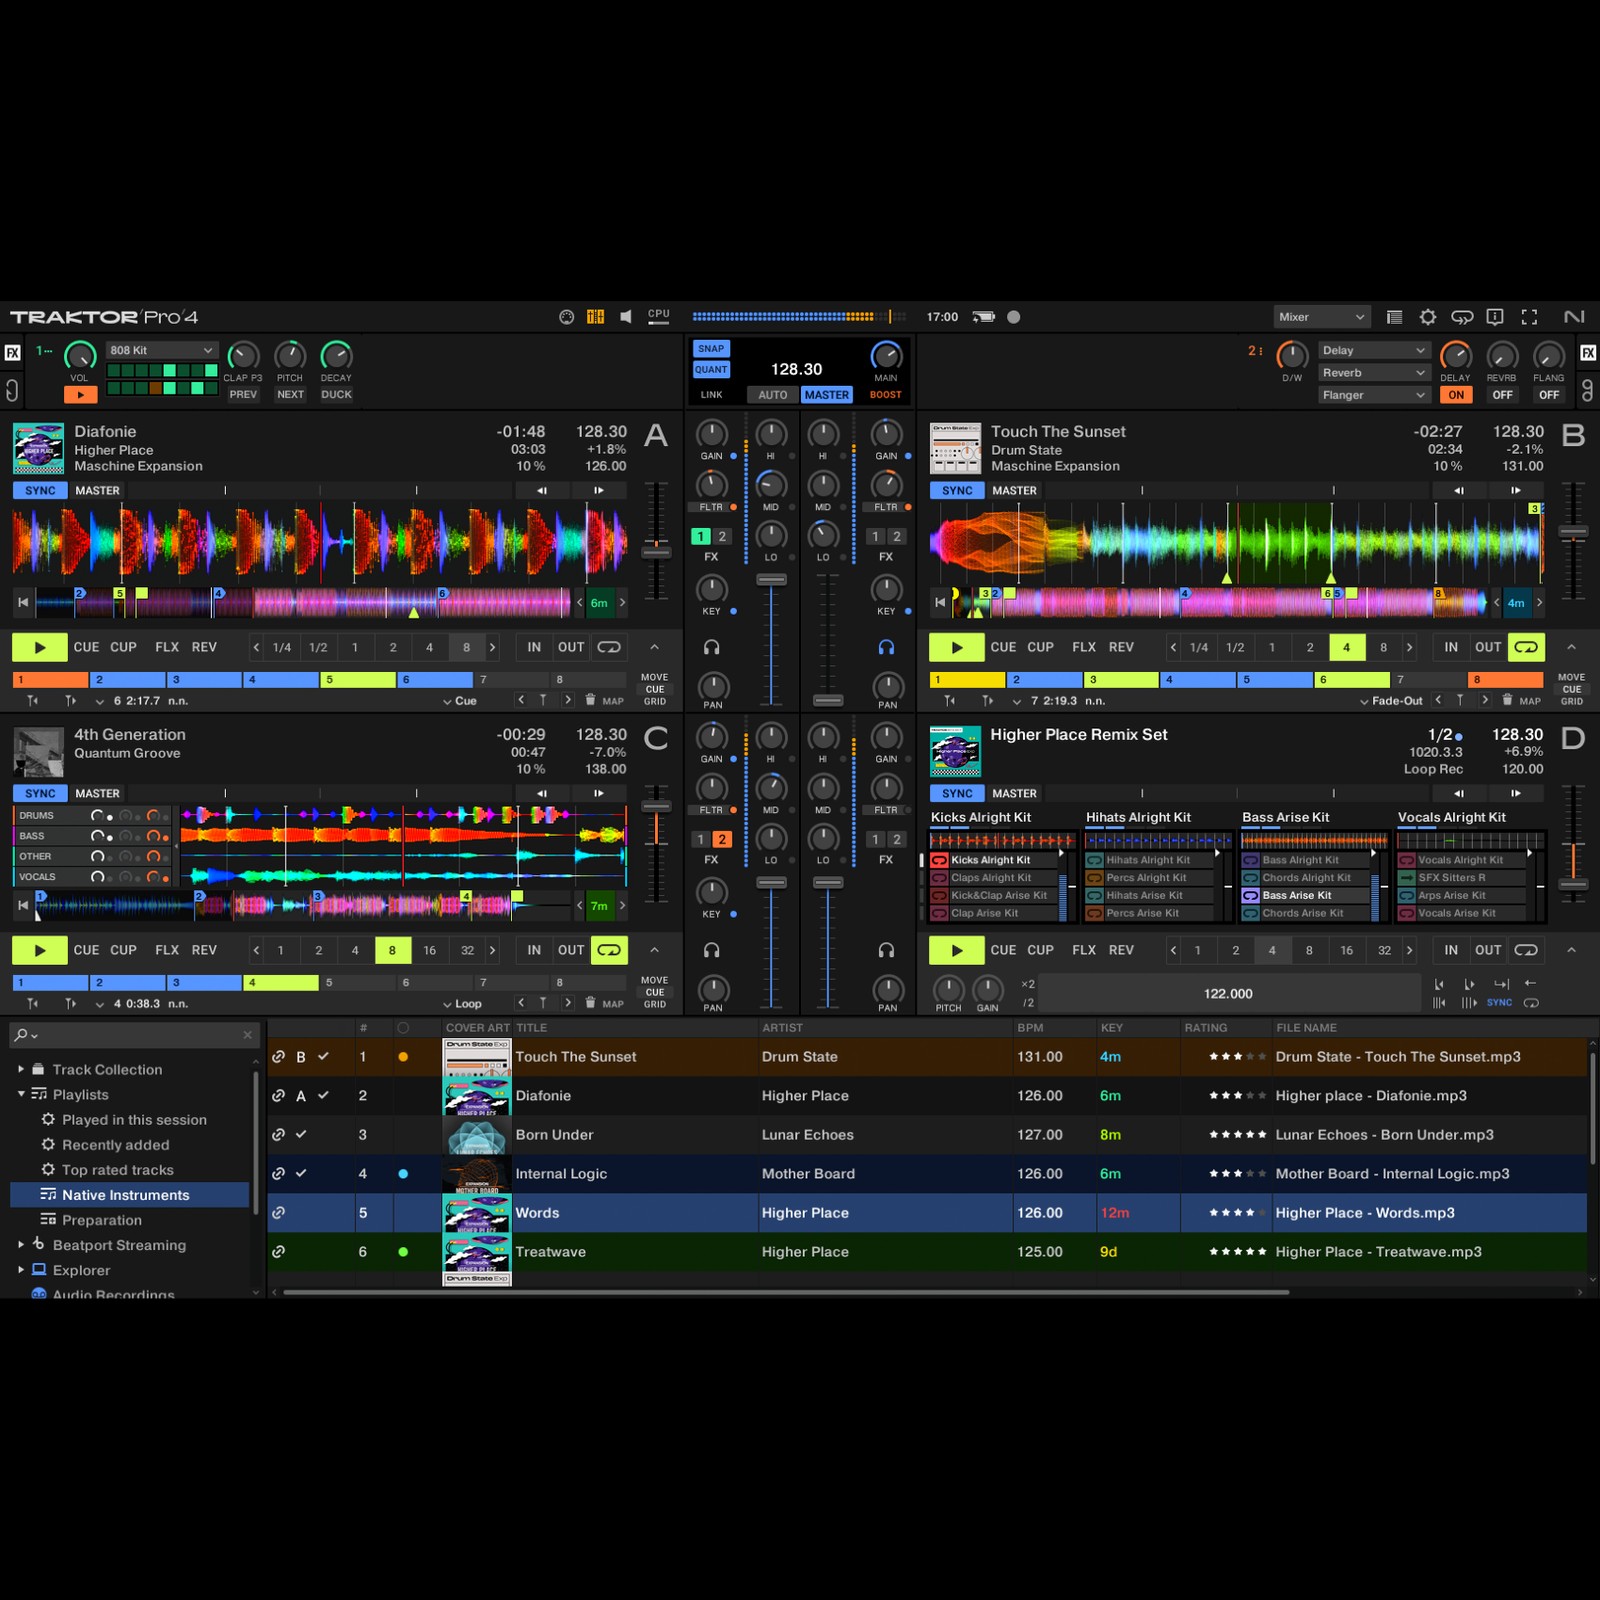Viewport: 1600px width, 1600px height.
Task: Enable the REVRB effect by clicking OFF
Action: point(1503,395)
